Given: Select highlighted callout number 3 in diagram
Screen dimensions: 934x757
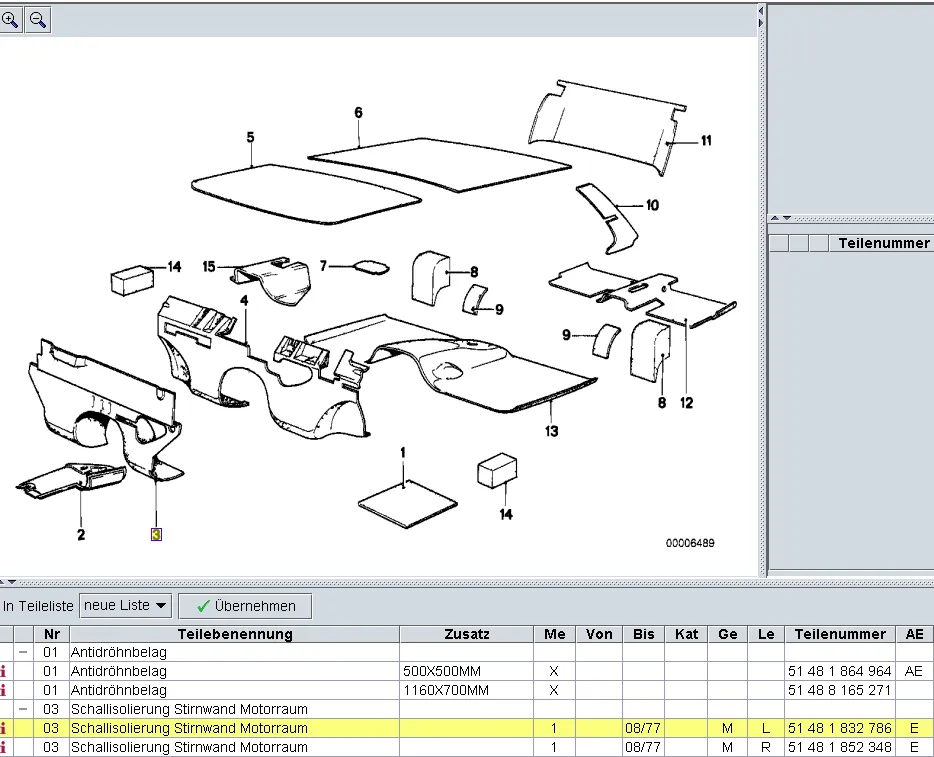Looking at the screenshot, I should pyautogui.click(x=156, y=534).
